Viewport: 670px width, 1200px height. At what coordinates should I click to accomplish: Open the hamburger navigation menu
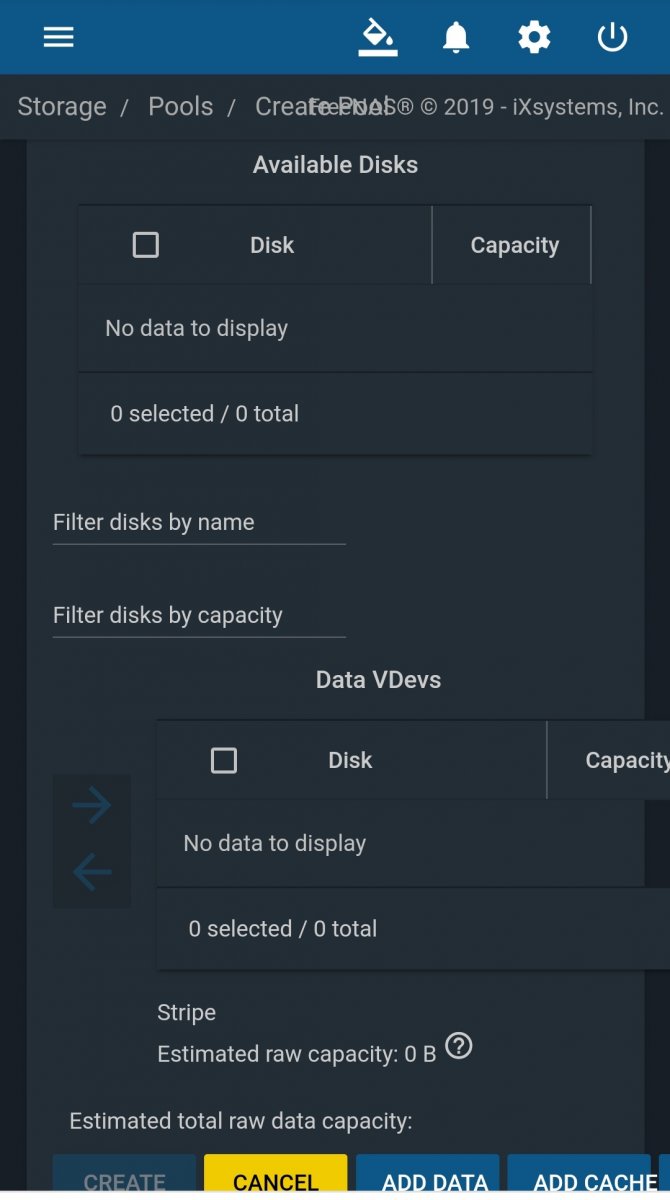pos(59,37)
